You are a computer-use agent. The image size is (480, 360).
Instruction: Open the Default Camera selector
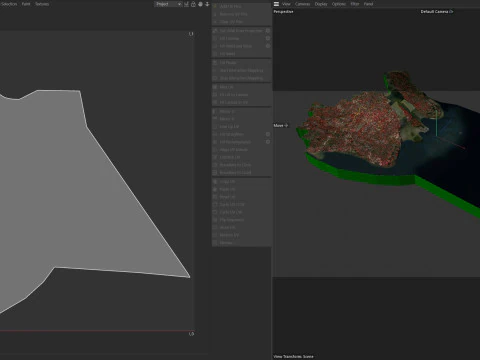[x=437, y=12]
